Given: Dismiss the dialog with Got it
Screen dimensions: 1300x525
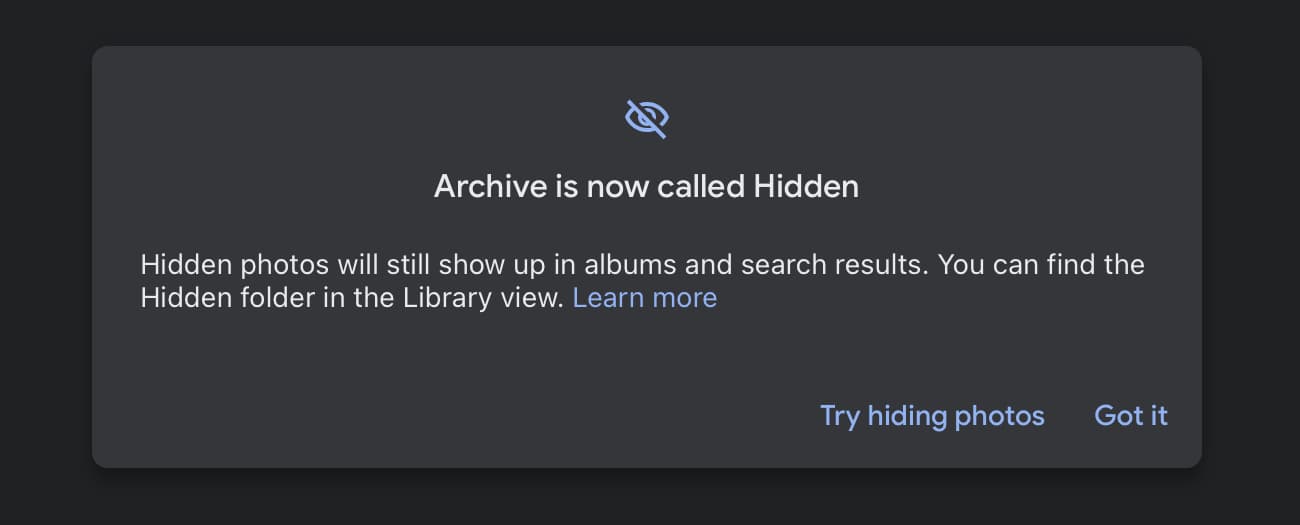Looking at the screenshot, I should click(1130, 416).
